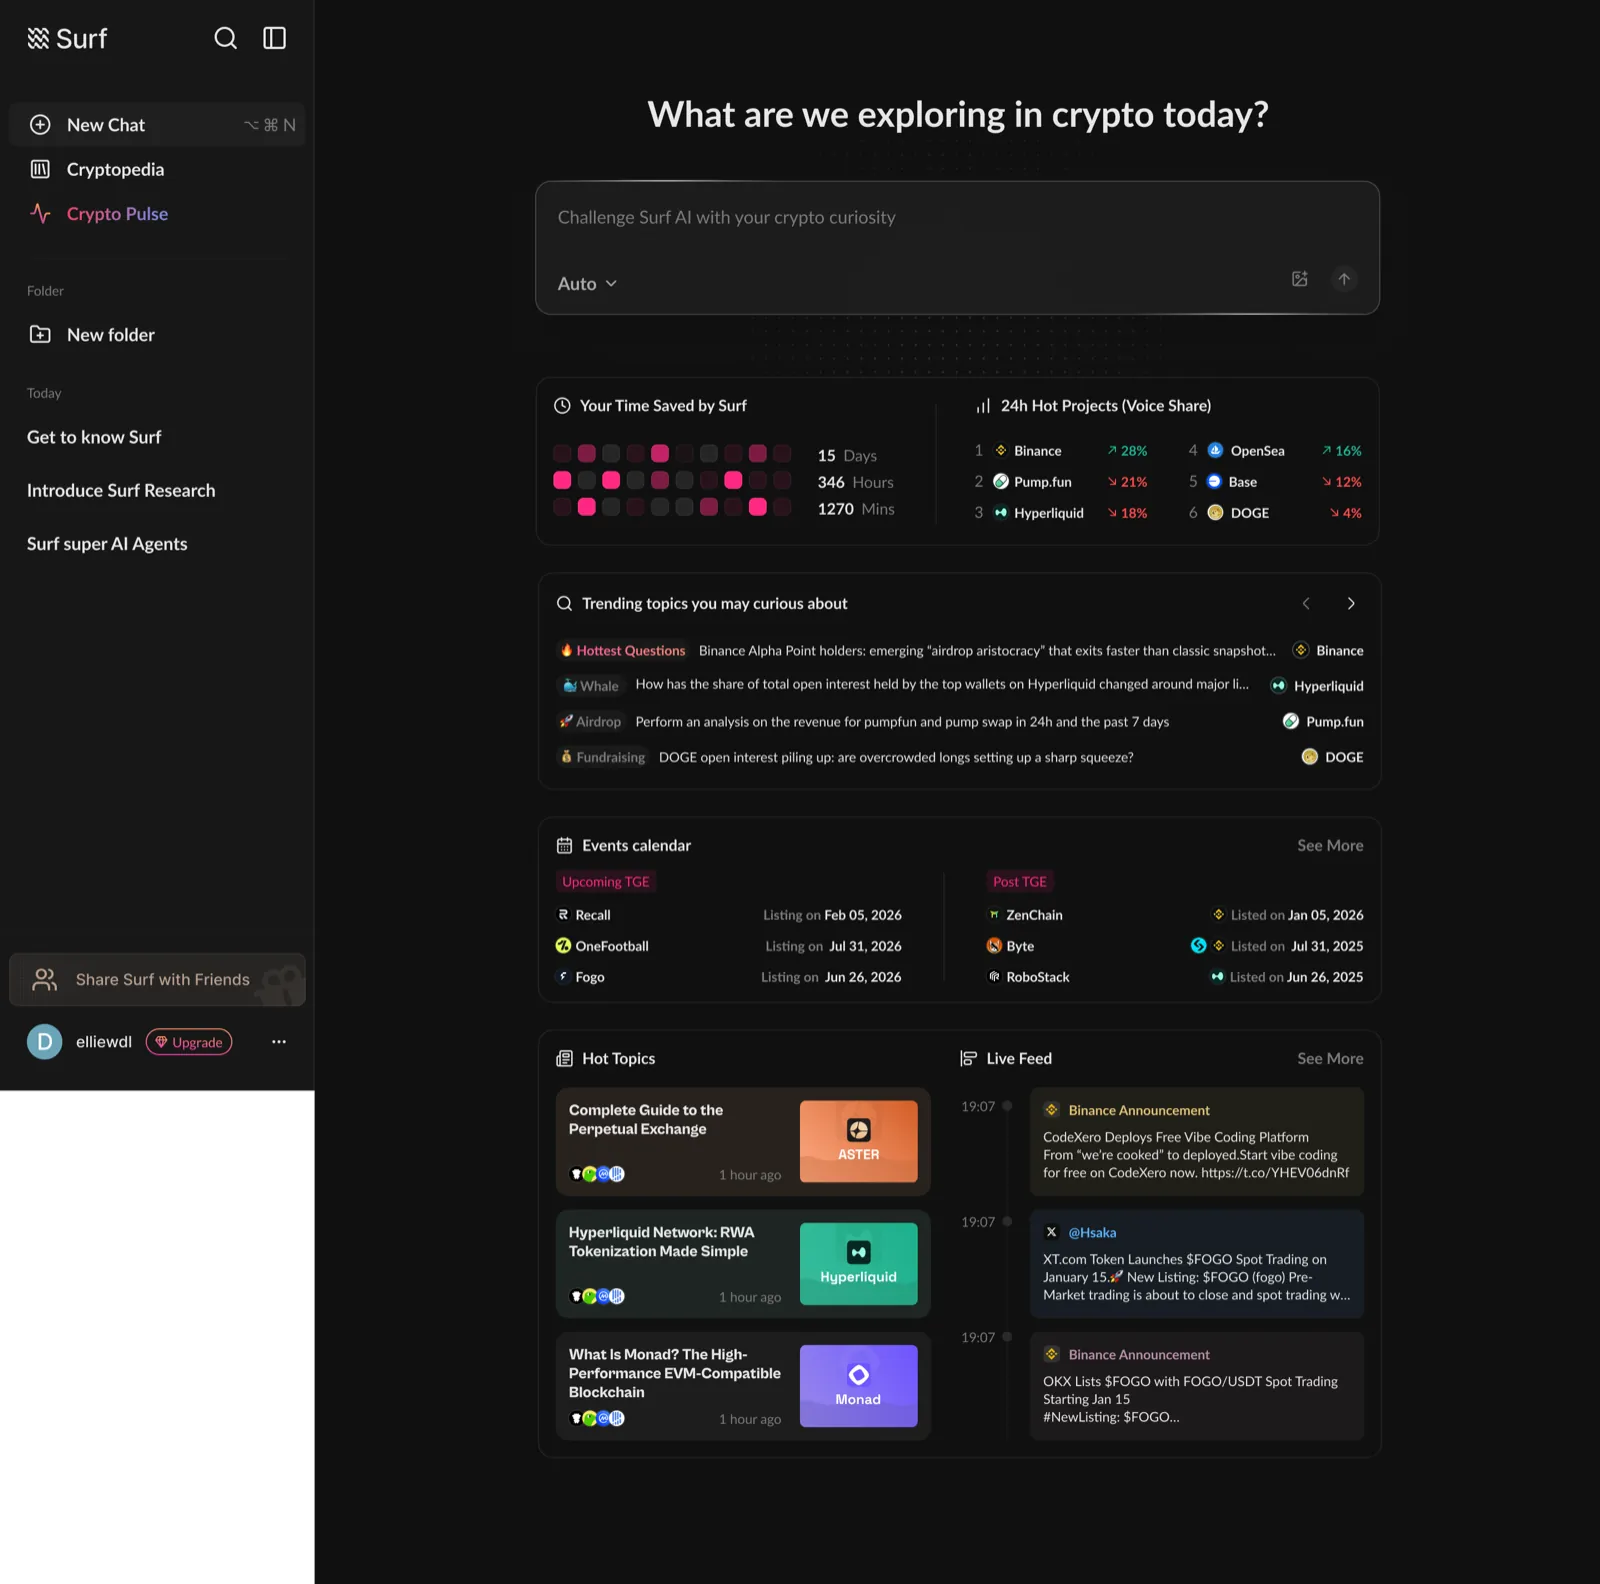
Task: Open 'Get to know Surf' chat
Action: (94, 437)
